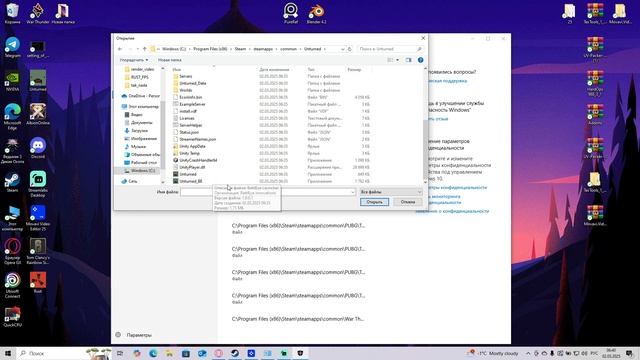Open the Opera GX browser shortcut

point(12,251)
